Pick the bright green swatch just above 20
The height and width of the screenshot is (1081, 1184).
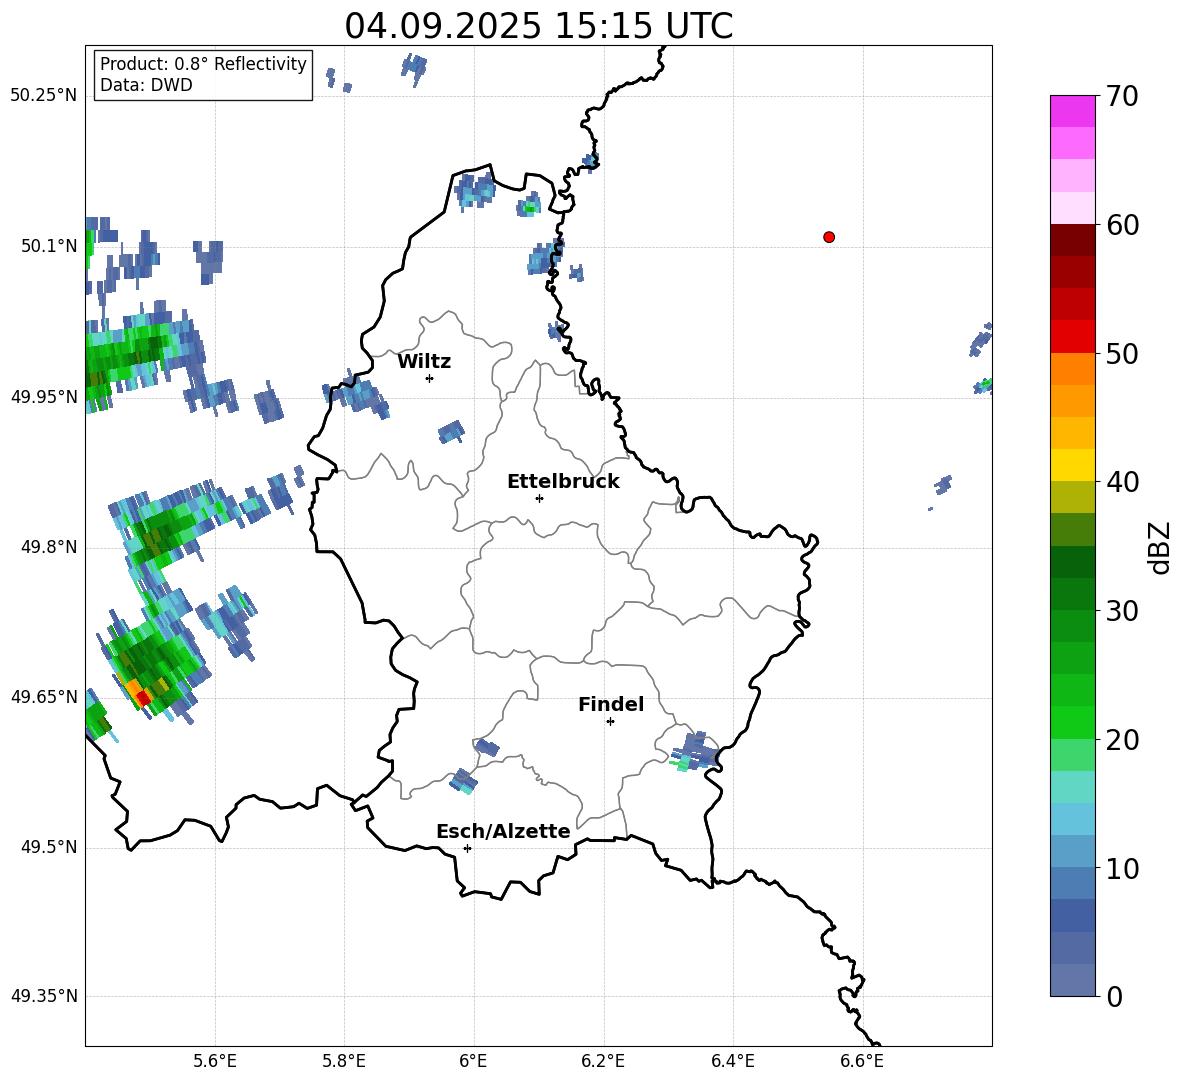pos(1072,722)
